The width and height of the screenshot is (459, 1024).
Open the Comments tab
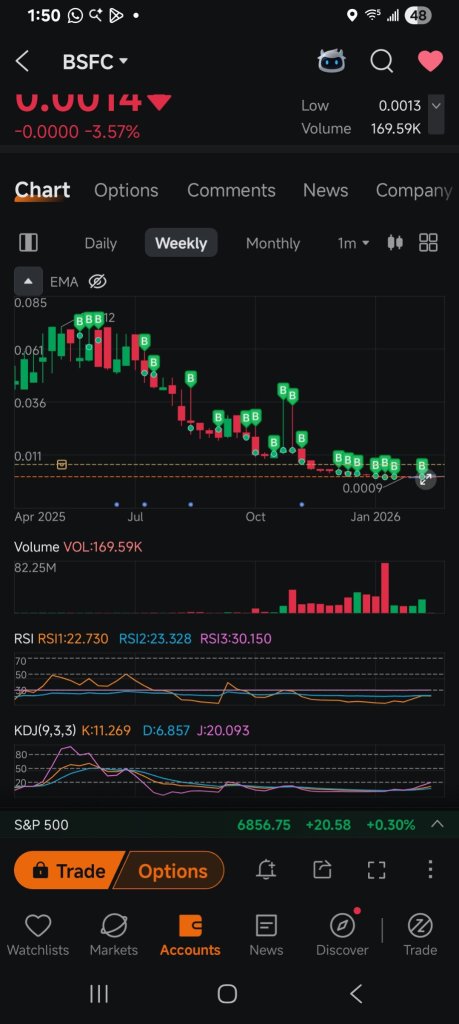[231, 190]
